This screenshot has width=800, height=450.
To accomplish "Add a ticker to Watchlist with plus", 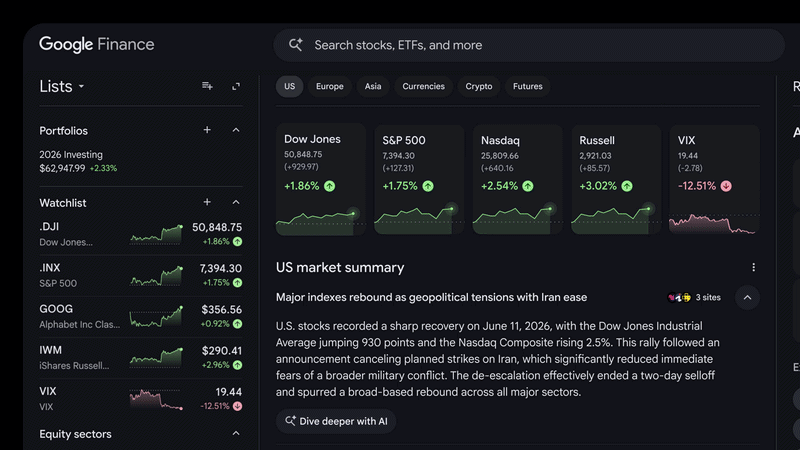I will pos(207,202).
